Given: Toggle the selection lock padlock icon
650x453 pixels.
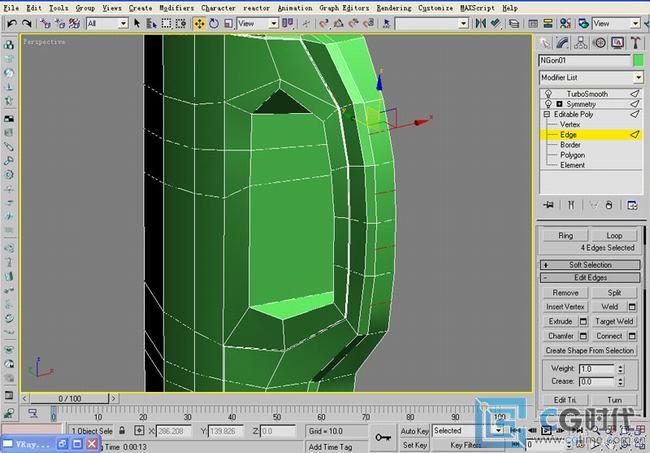Looking at the screenshot, I should [122, 431].
